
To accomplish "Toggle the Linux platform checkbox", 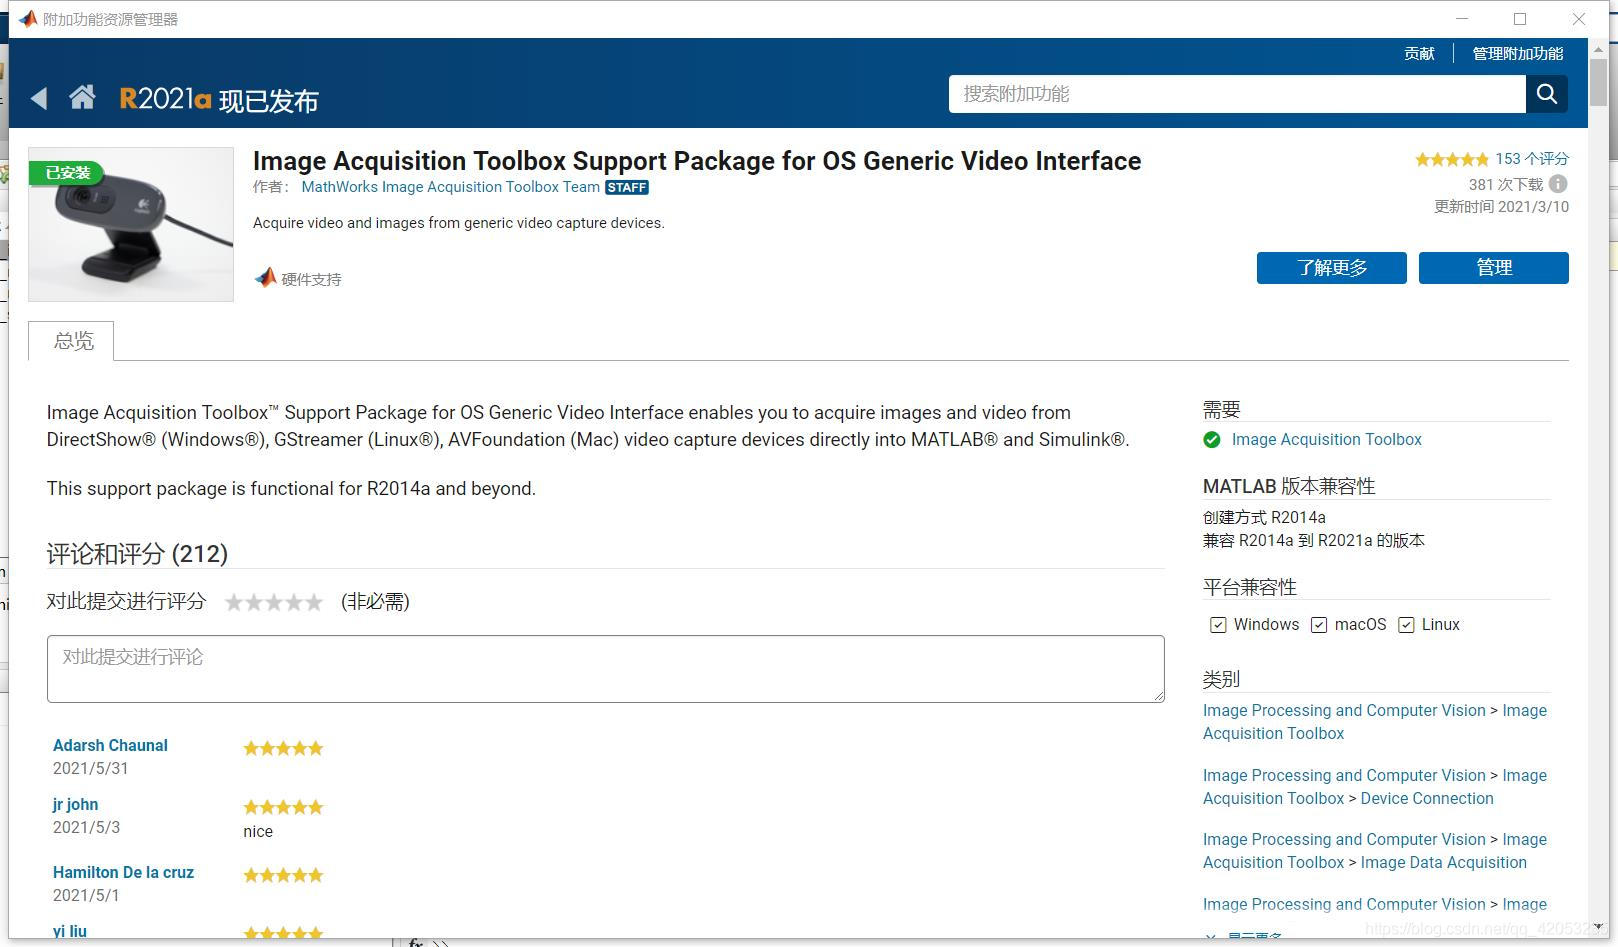I will pos(1406,625).
